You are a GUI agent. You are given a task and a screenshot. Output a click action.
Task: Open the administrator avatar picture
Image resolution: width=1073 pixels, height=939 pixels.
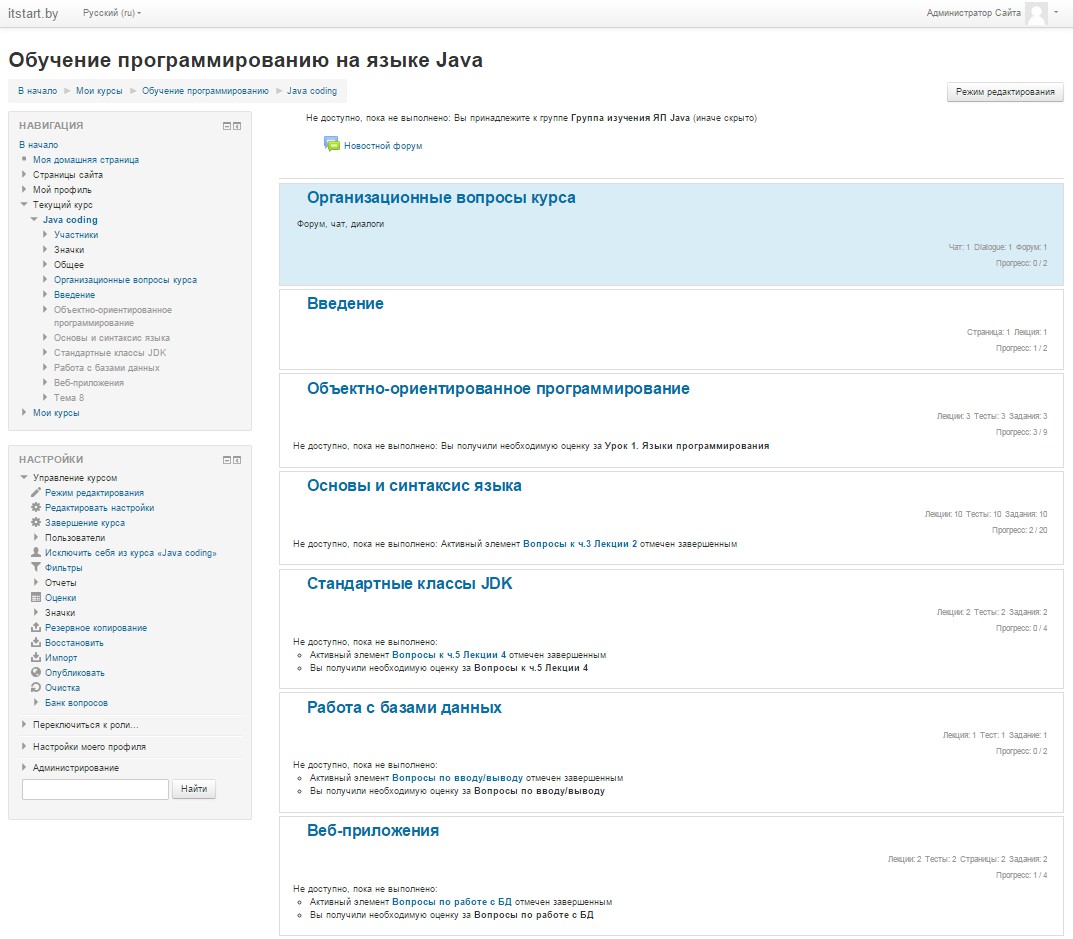click(x=1037, y=14)
